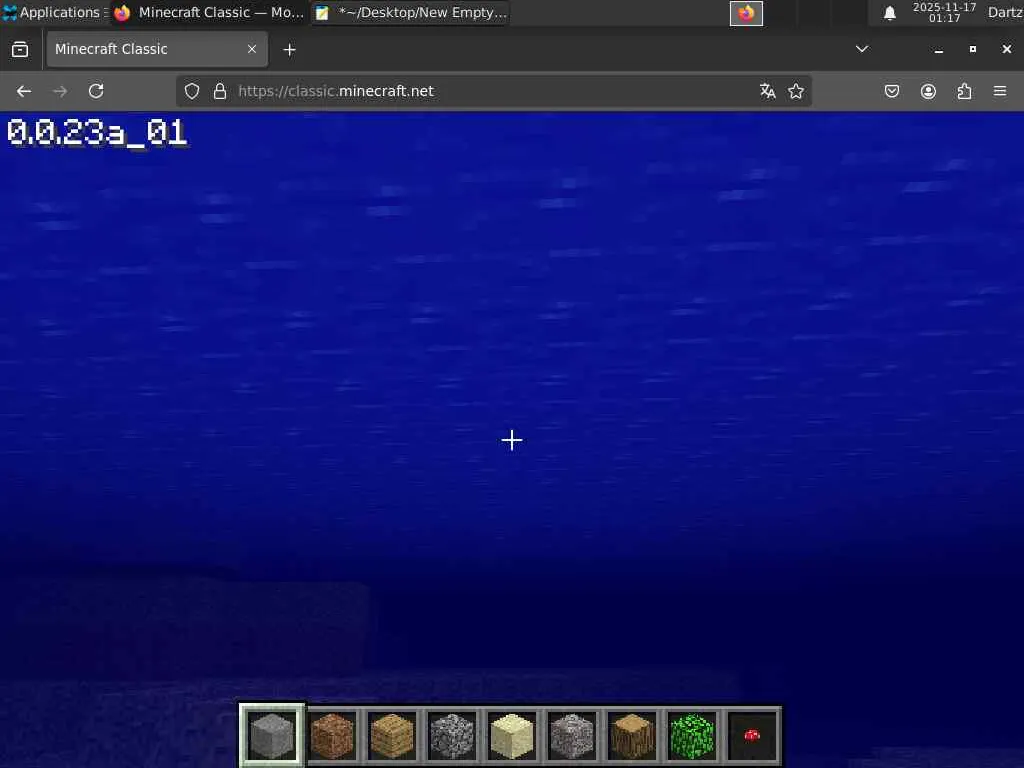Viewport: 1024px width, 768px height.
Task: Click the Firefox workspace thumbnail in panel
Action: pos(746,13)
